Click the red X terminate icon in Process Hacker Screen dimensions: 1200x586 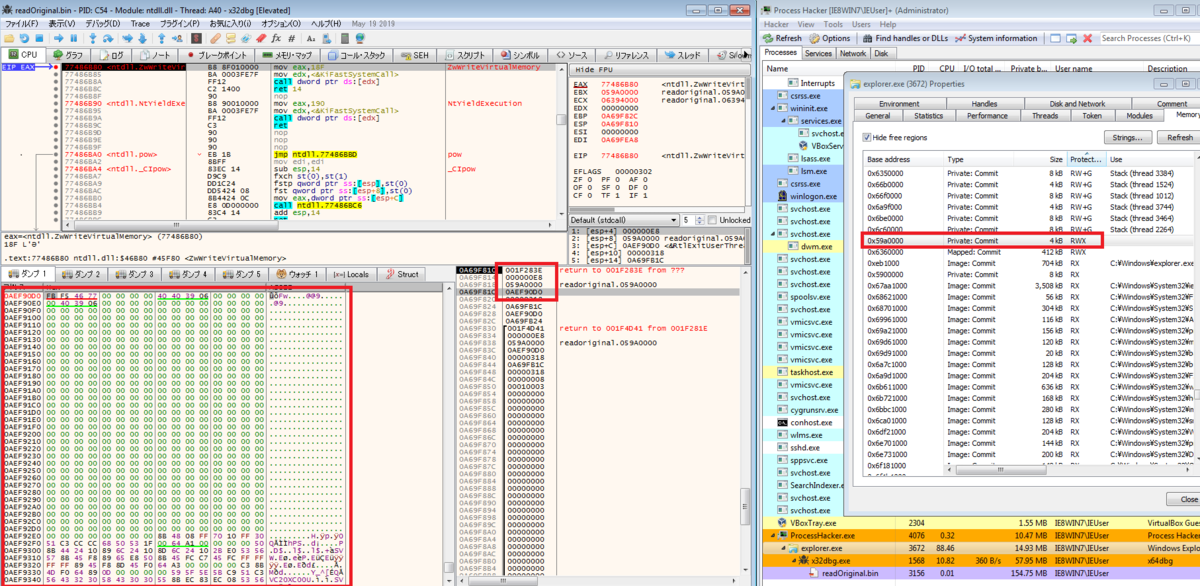(x=1087, y=38)
